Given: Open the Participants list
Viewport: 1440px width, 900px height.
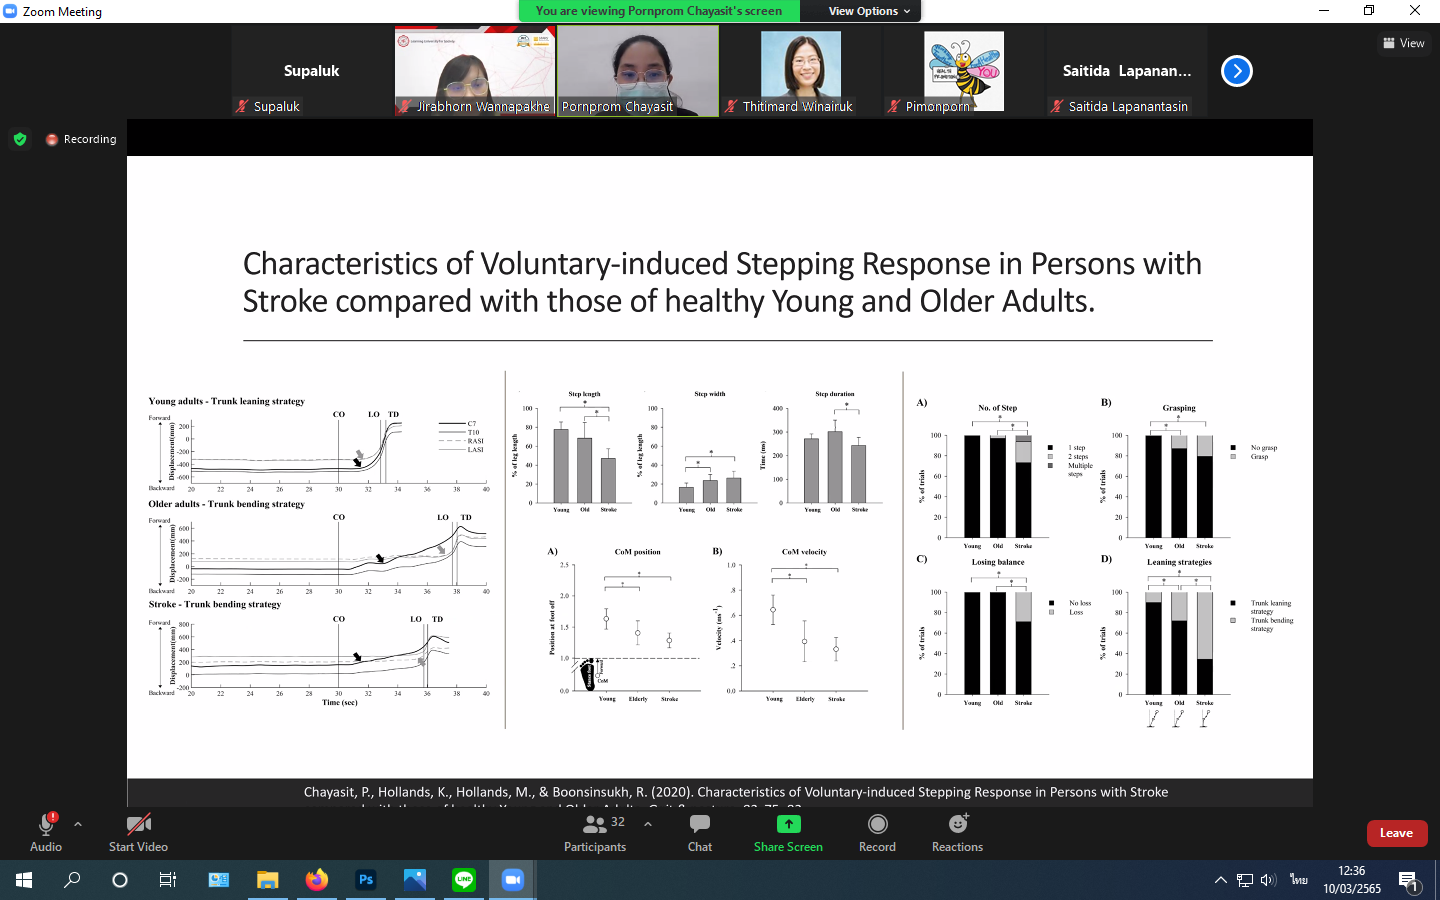Looking at the screenshot, I should coord(595,832).
